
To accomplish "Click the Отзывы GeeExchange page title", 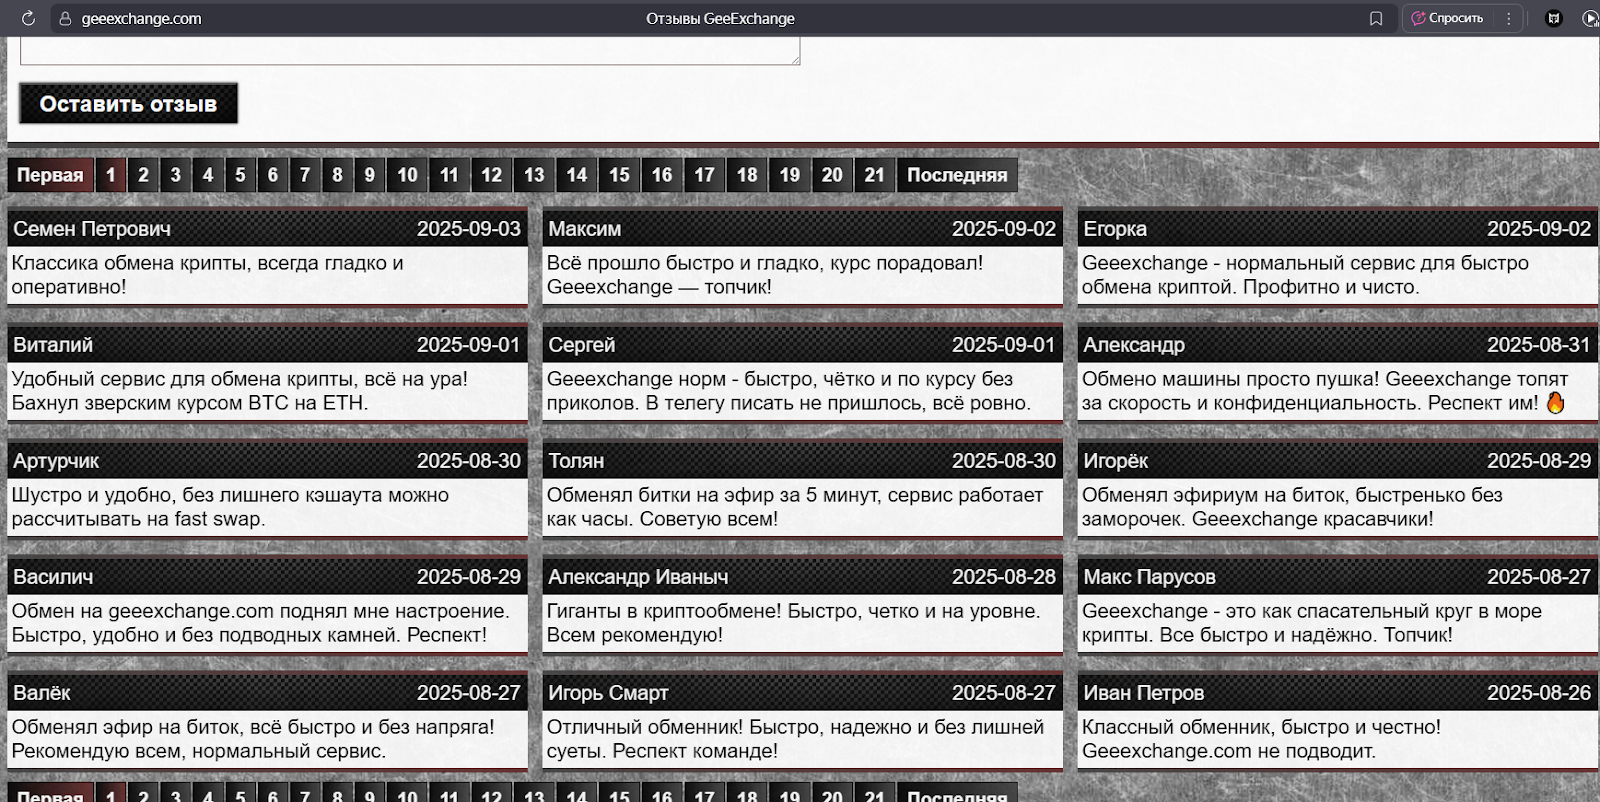I will [720, 18].
